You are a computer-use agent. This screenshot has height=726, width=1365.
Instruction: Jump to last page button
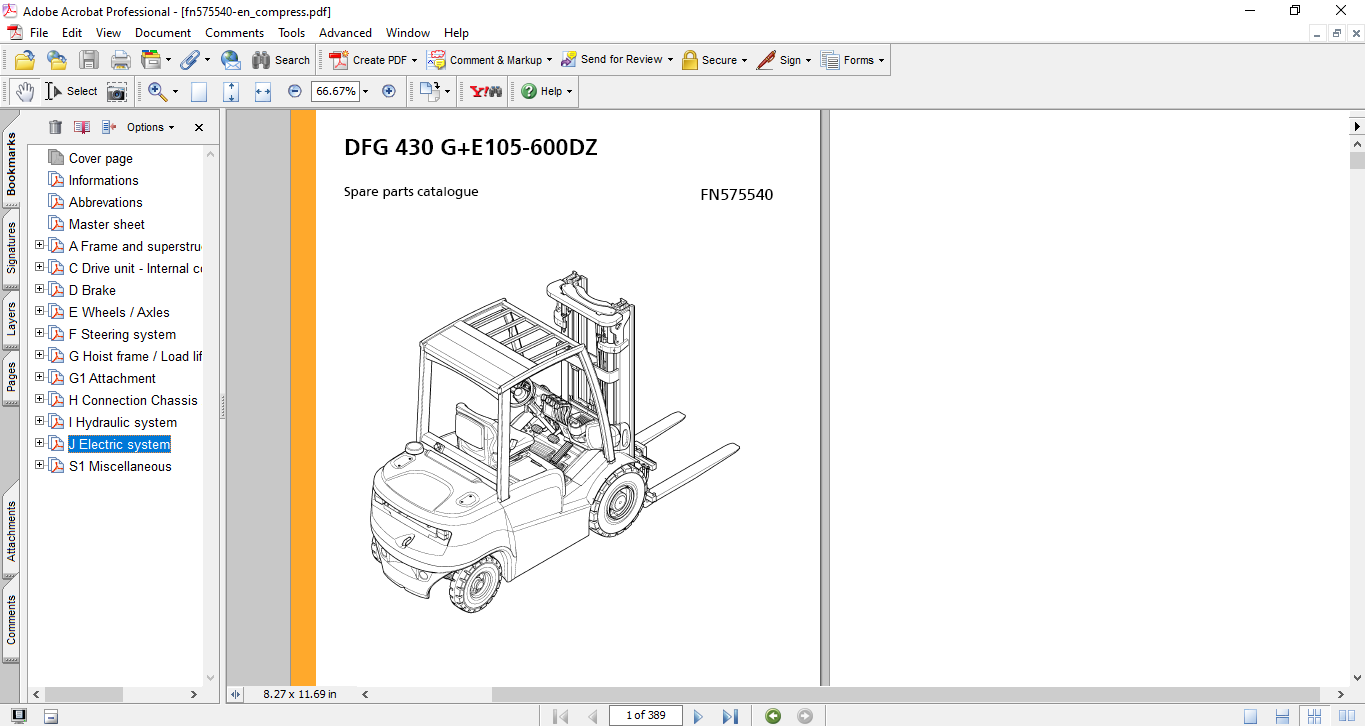click(x=730, y=715)
